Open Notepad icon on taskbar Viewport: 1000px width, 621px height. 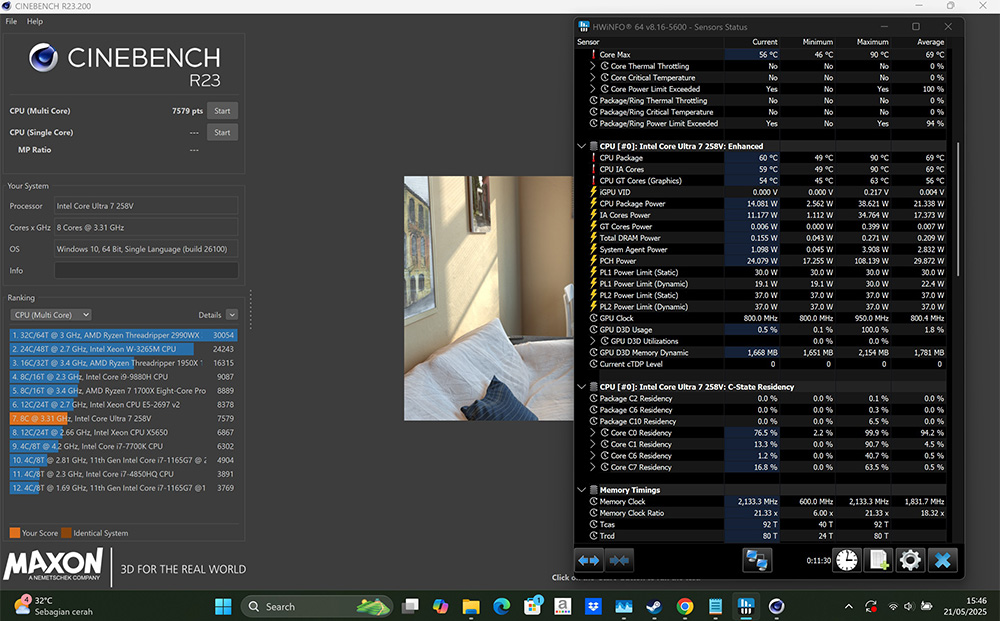point(715,606)
